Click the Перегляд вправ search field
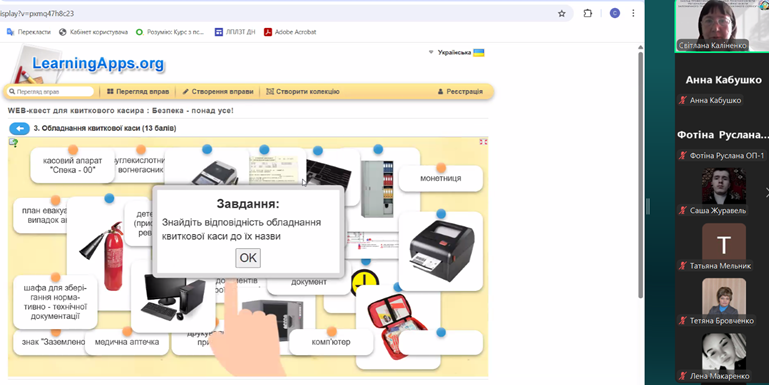 51,92
